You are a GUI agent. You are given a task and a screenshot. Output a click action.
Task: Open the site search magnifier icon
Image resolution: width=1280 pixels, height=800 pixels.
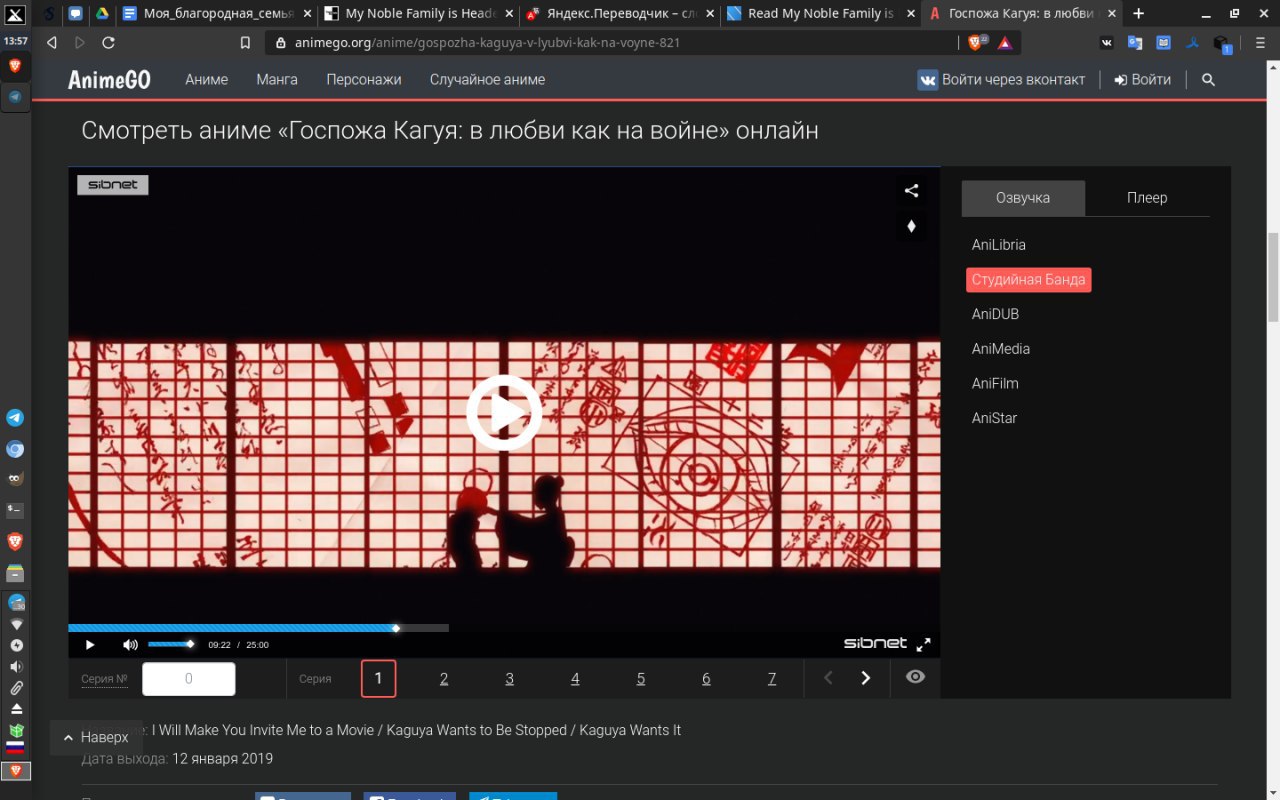1208,80
